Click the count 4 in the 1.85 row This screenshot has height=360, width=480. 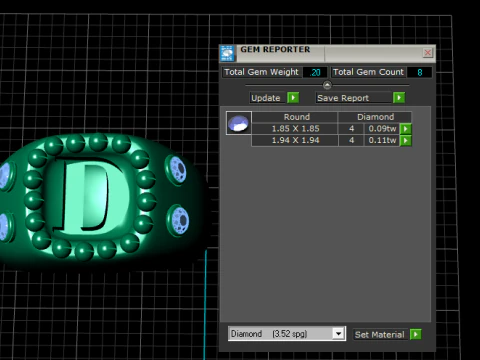(x=351, y=129)
